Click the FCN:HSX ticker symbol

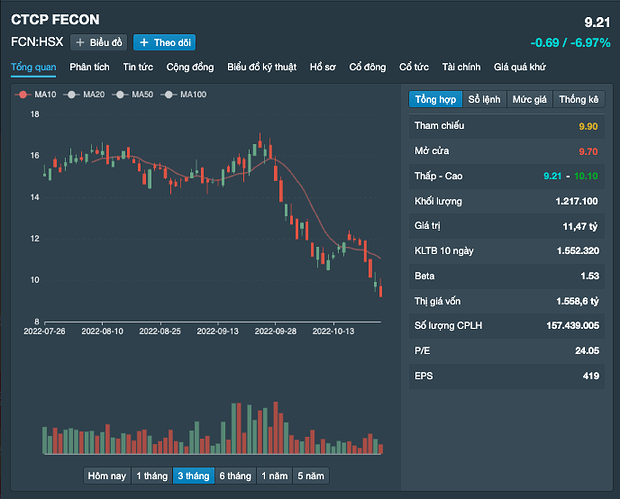(37, 42)
